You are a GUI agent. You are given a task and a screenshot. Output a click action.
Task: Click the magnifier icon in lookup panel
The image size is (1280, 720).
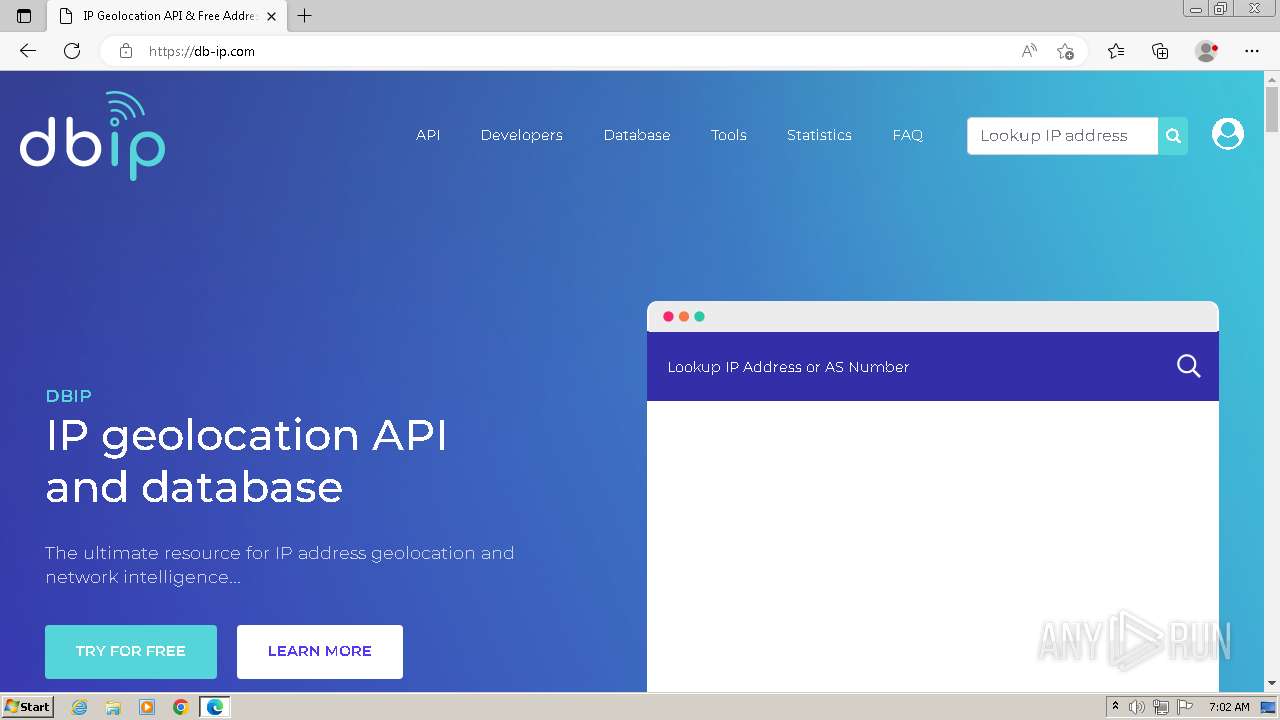click(x=1188, y=366)
